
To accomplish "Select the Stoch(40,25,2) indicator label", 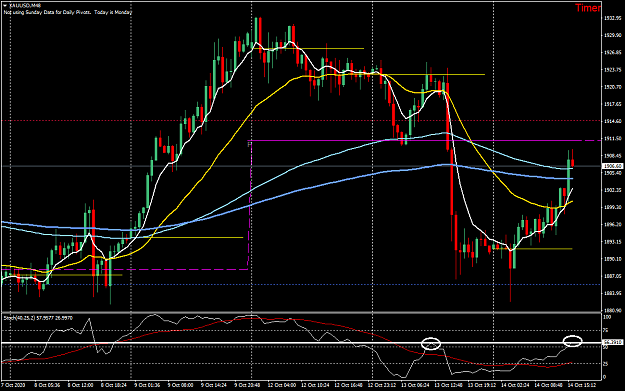I will point(38,318).
